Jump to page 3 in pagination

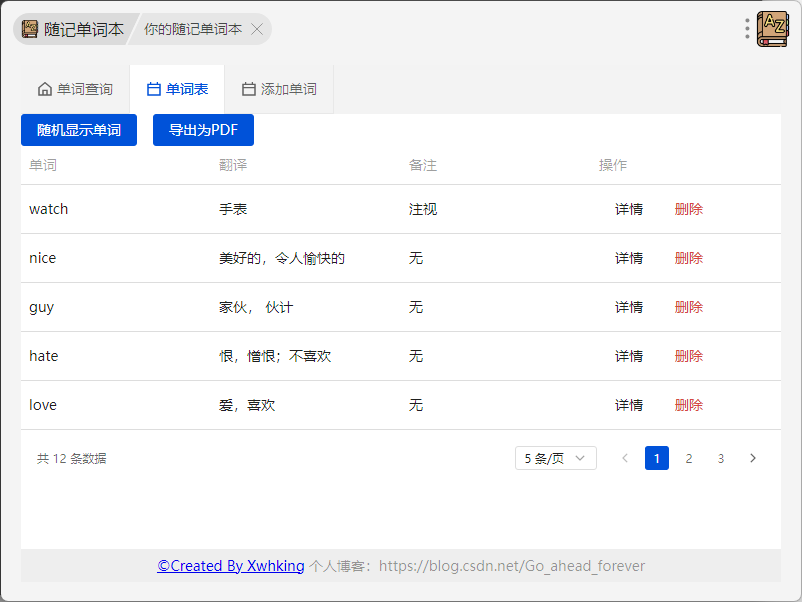click(721, 458)
